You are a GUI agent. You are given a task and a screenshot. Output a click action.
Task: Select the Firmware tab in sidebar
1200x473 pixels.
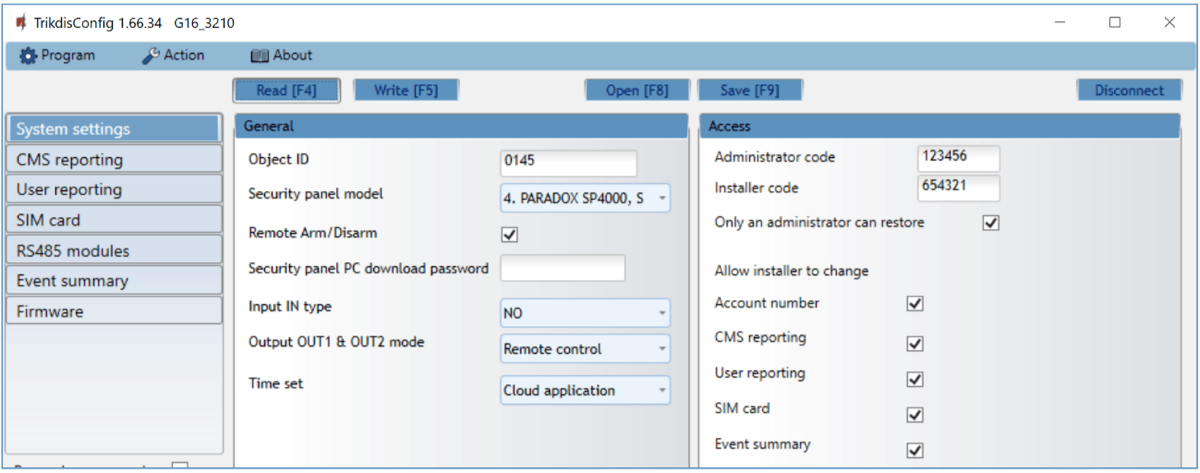[x=113, y=311]
